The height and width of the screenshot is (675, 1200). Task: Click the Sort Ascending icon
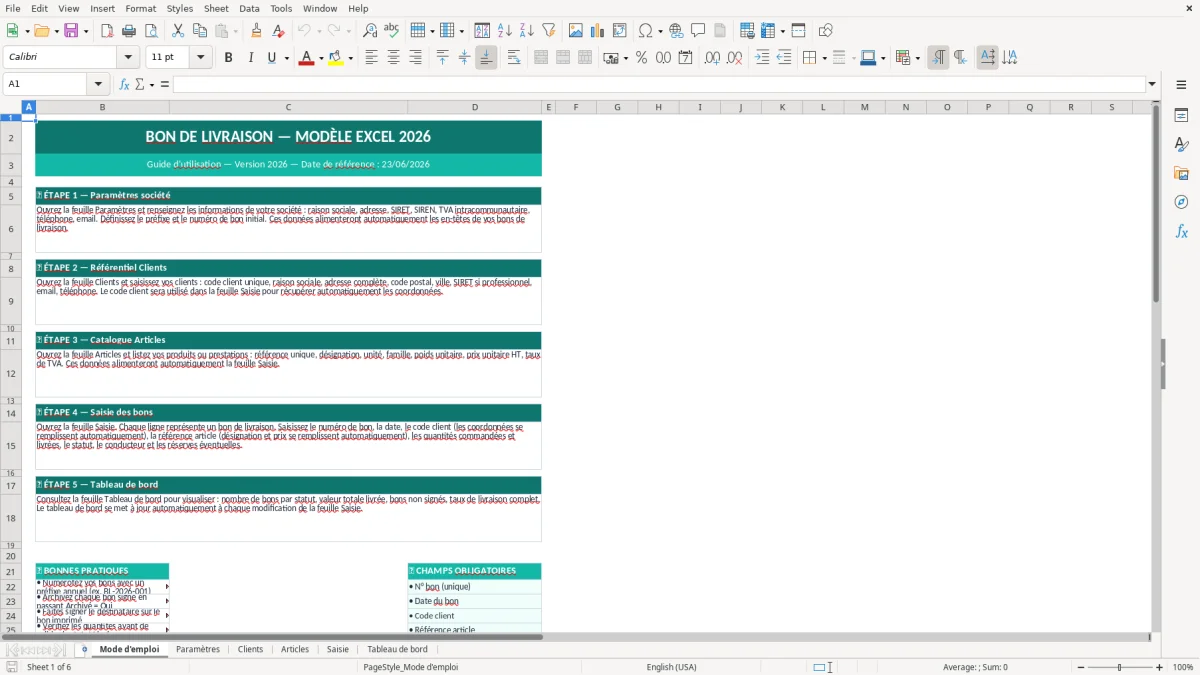pyautogui.click(x=505, y=31)
